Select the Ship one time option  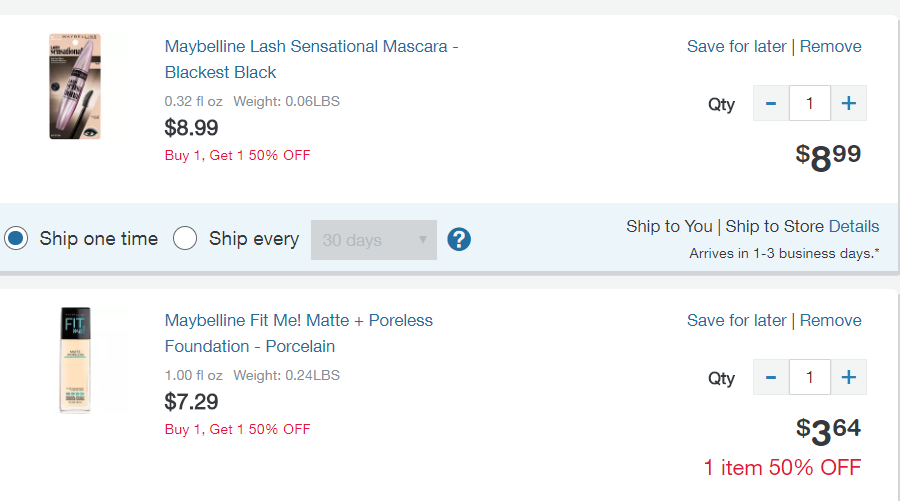click(x=16, y=239)
